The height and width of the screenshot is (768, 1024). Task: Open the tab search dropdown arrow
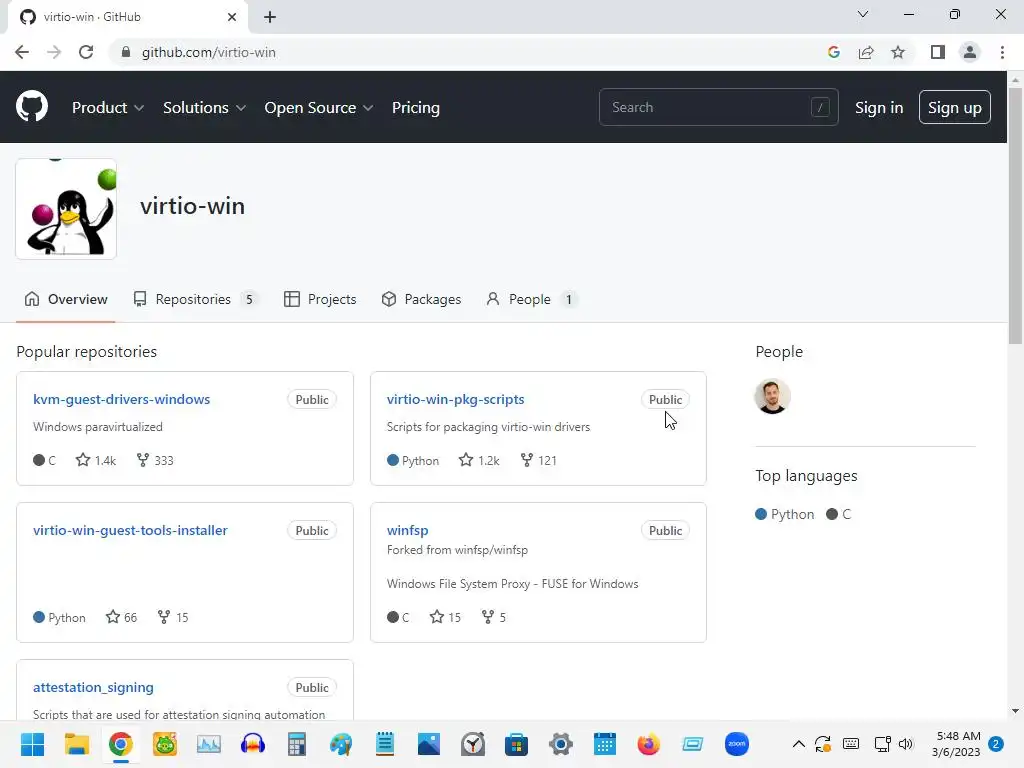tap(863, 14)
